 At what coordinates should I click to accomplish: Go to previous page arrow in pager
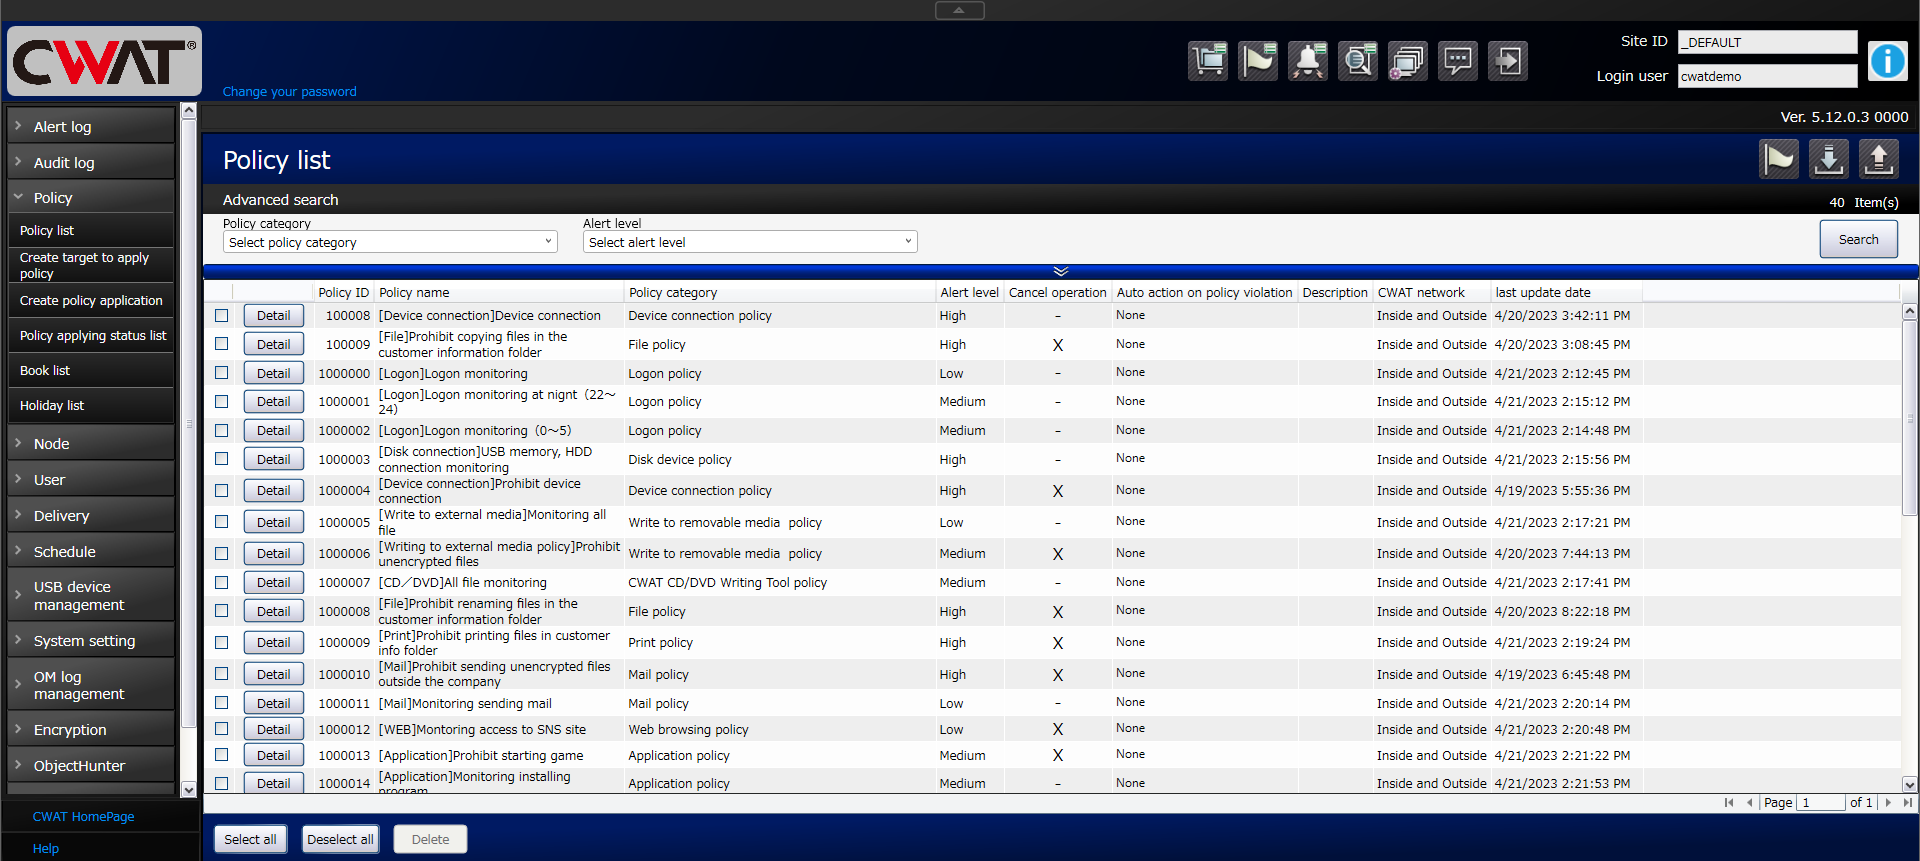(1749, 802)
